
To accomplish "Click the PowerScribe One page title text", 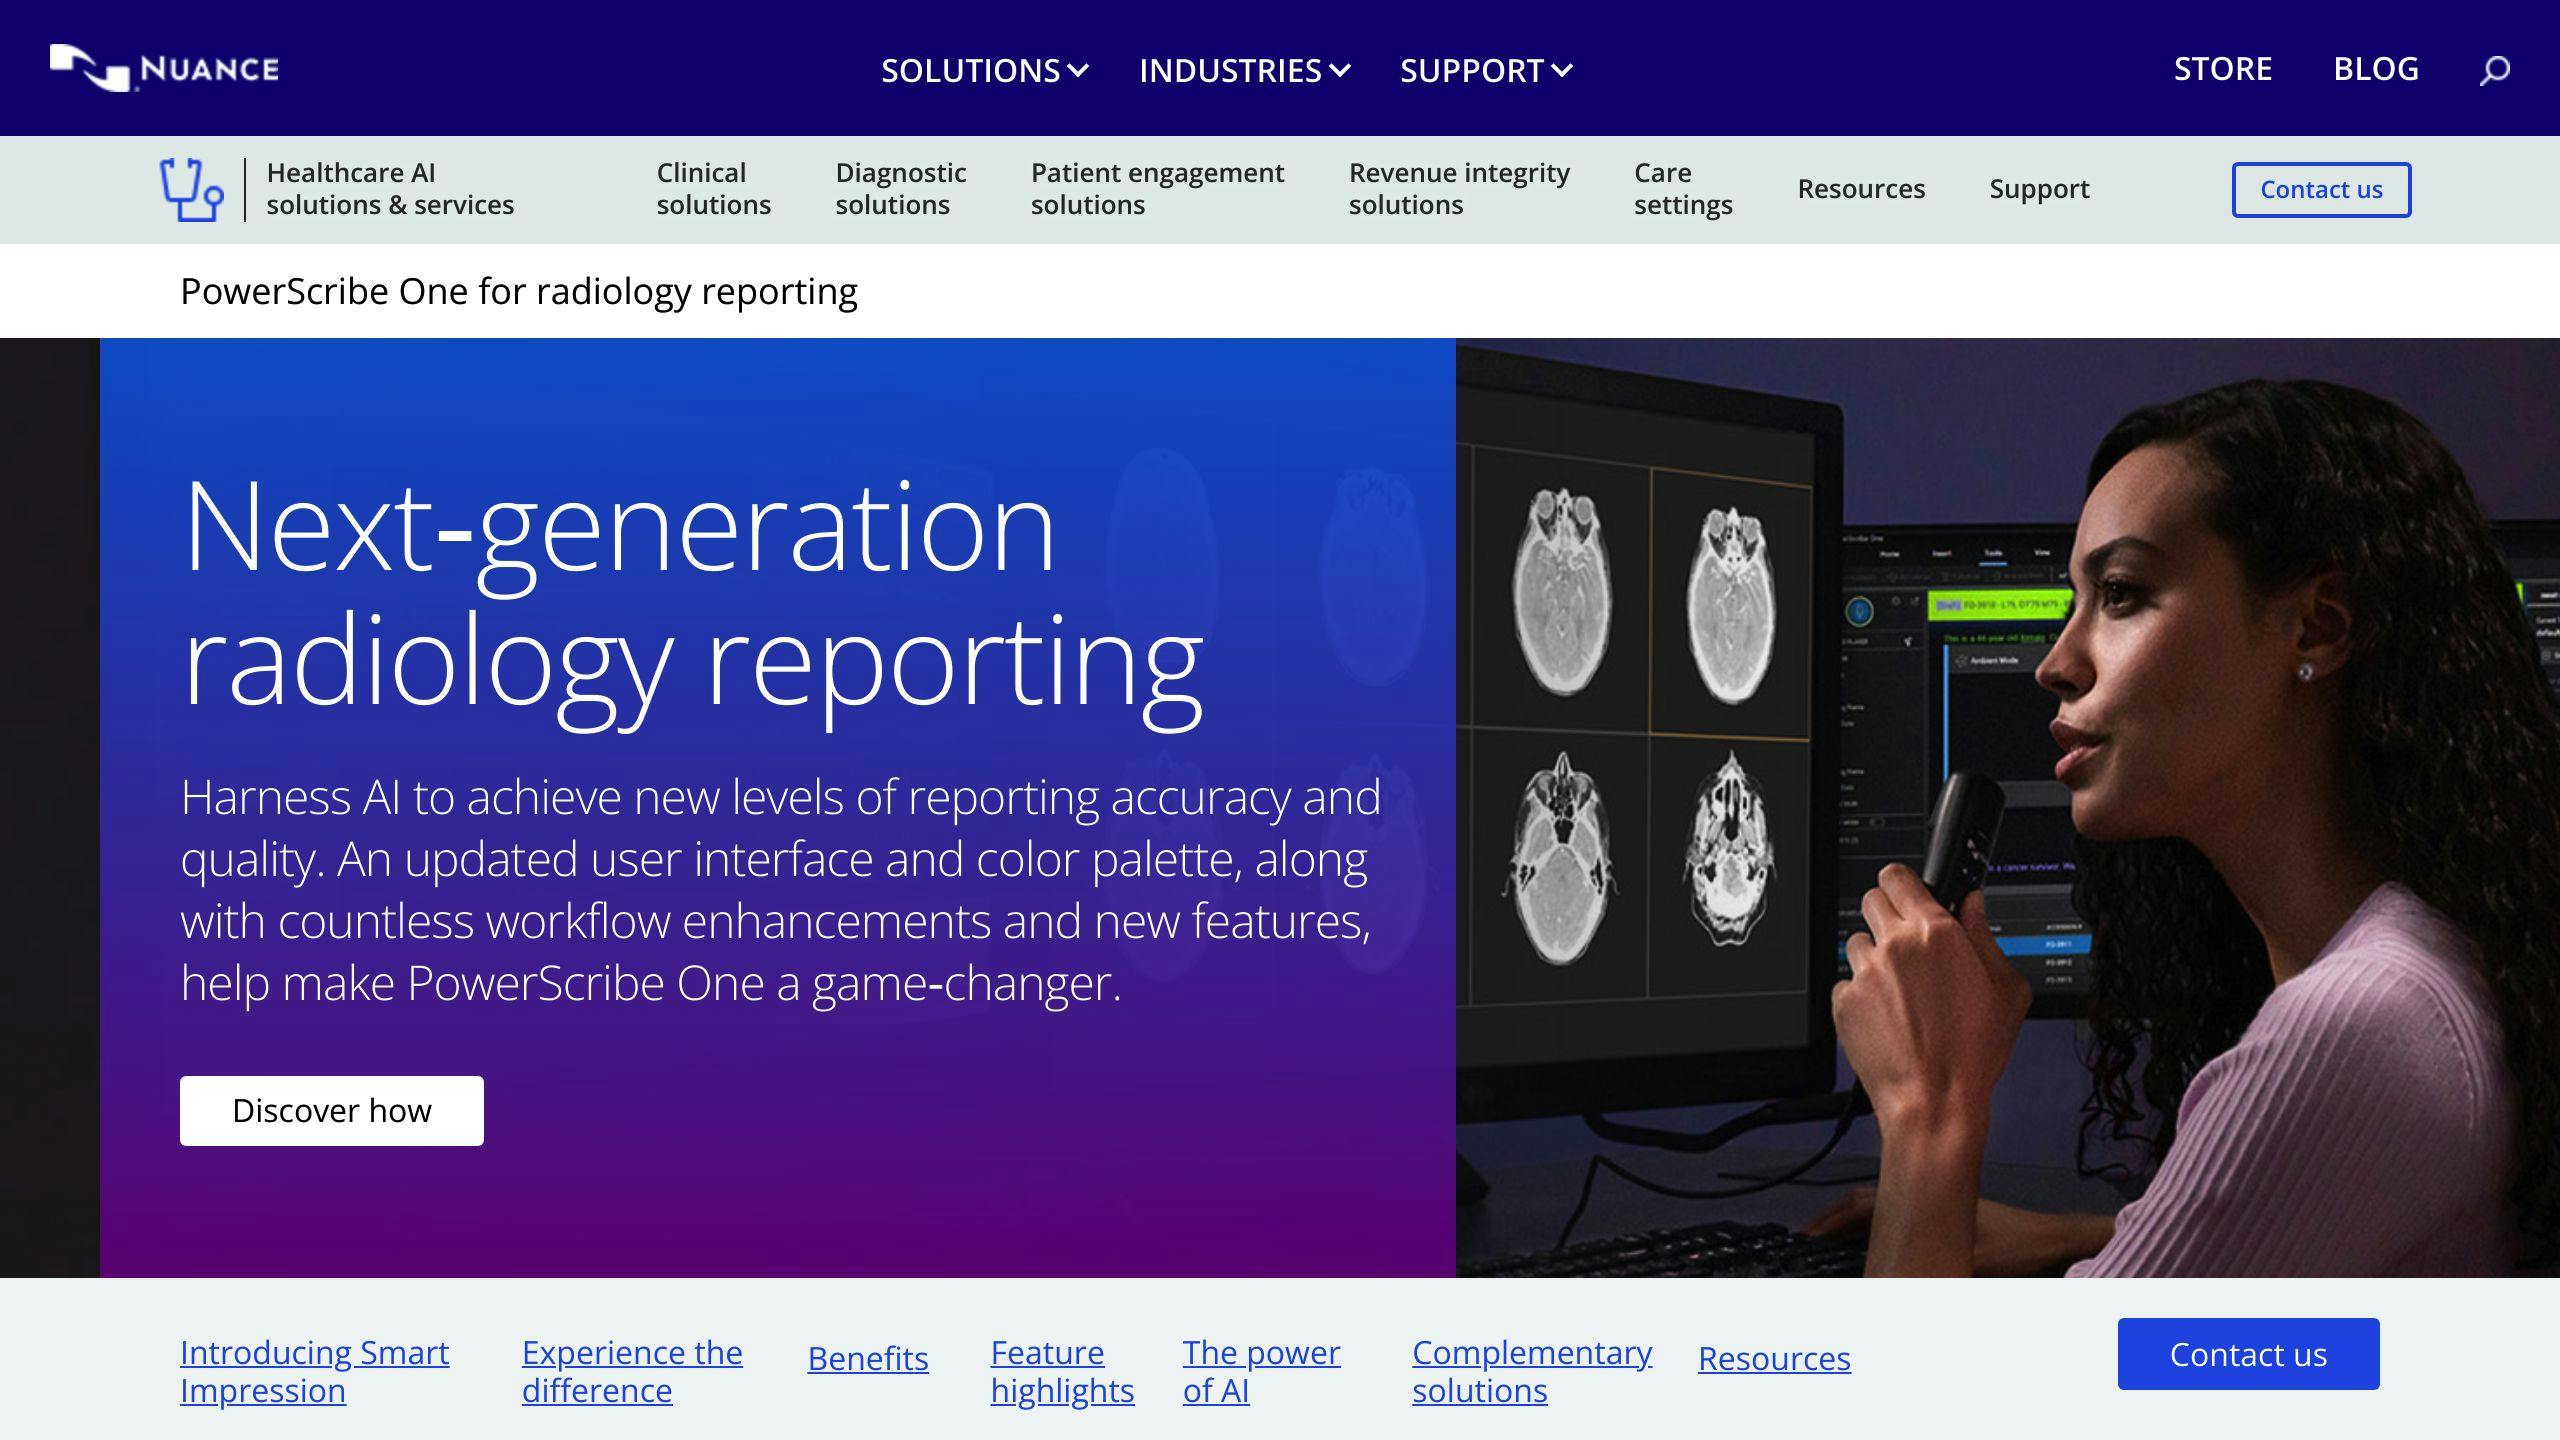I will click(x=519, y=291).
